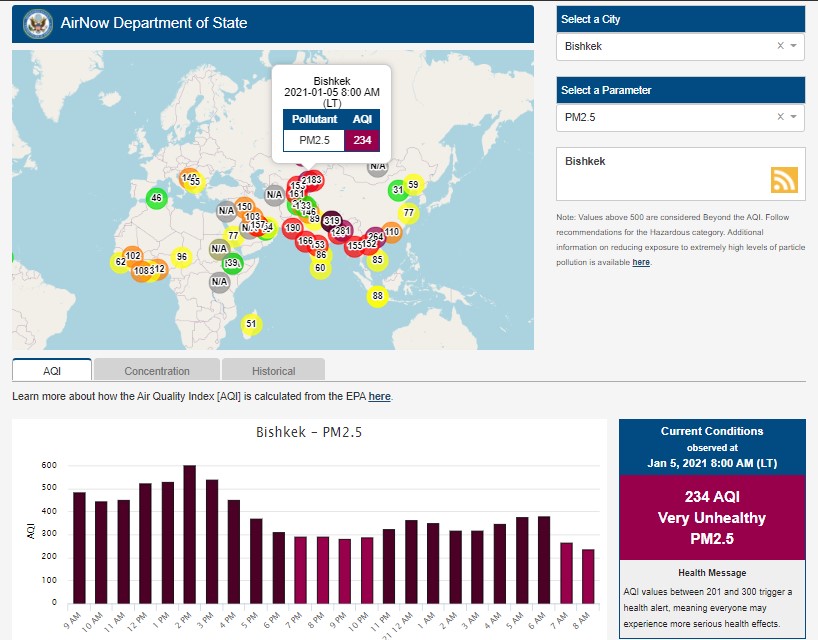Select the orange map marker labeled 110

(391, 232)
